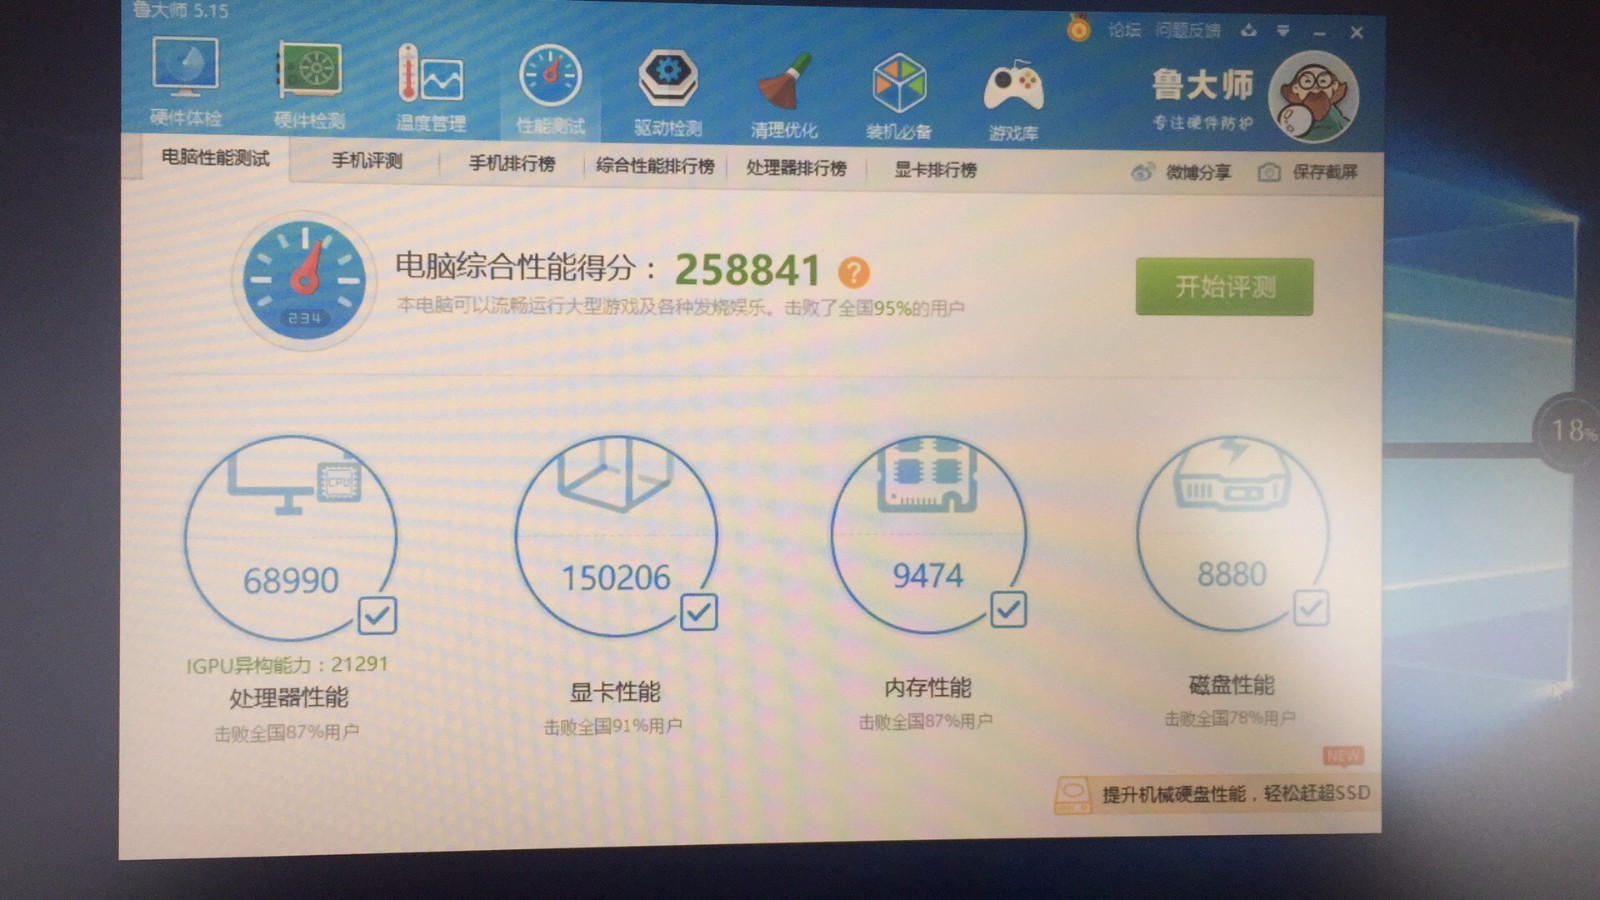Open 驱动检测 driver detection
Screen dimensions: 1600x900
(668, 92)
